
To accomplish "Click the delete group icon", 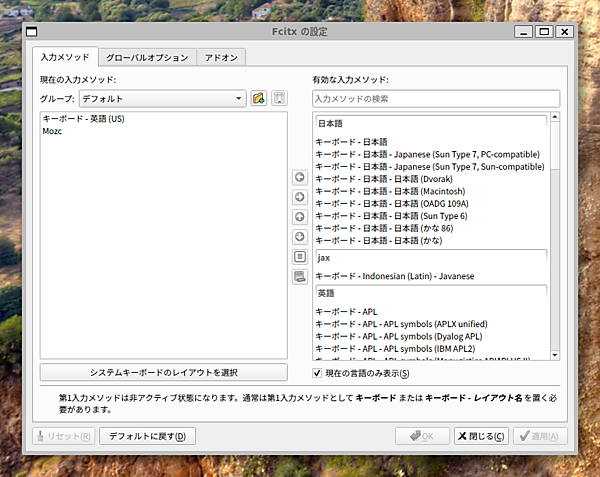I will coord(279,98).
